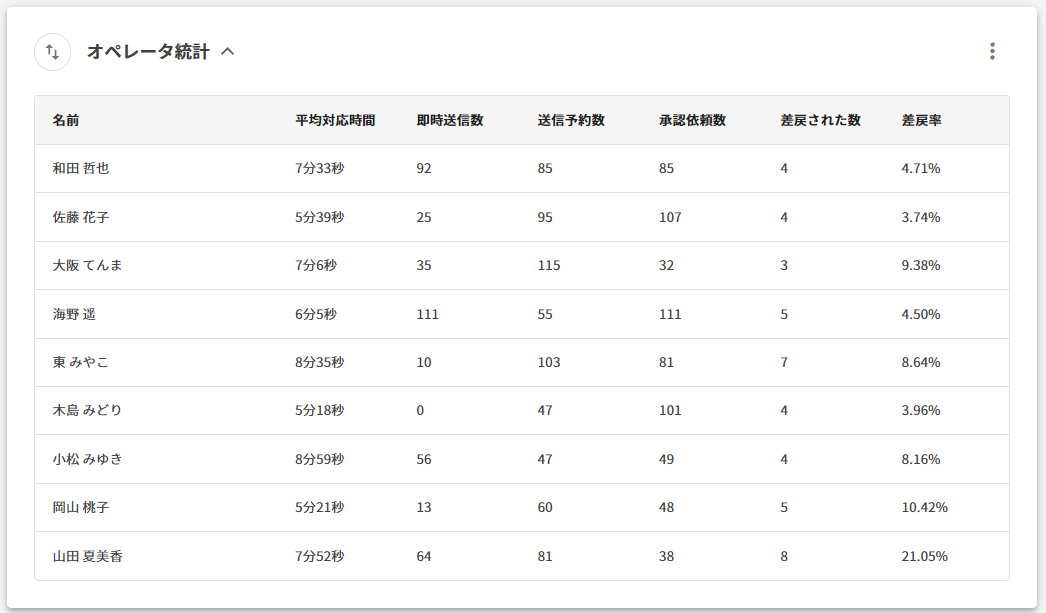
Task: Click the 差戻率 column header
Action: coord(921,120)
